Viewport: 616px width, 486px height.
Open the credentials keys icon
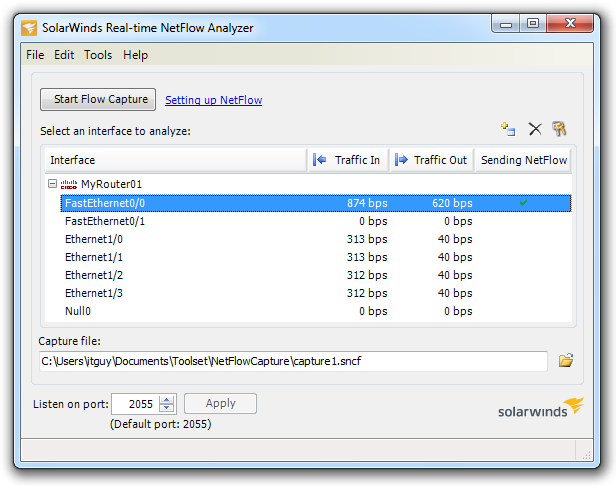[x=559, y=128]
